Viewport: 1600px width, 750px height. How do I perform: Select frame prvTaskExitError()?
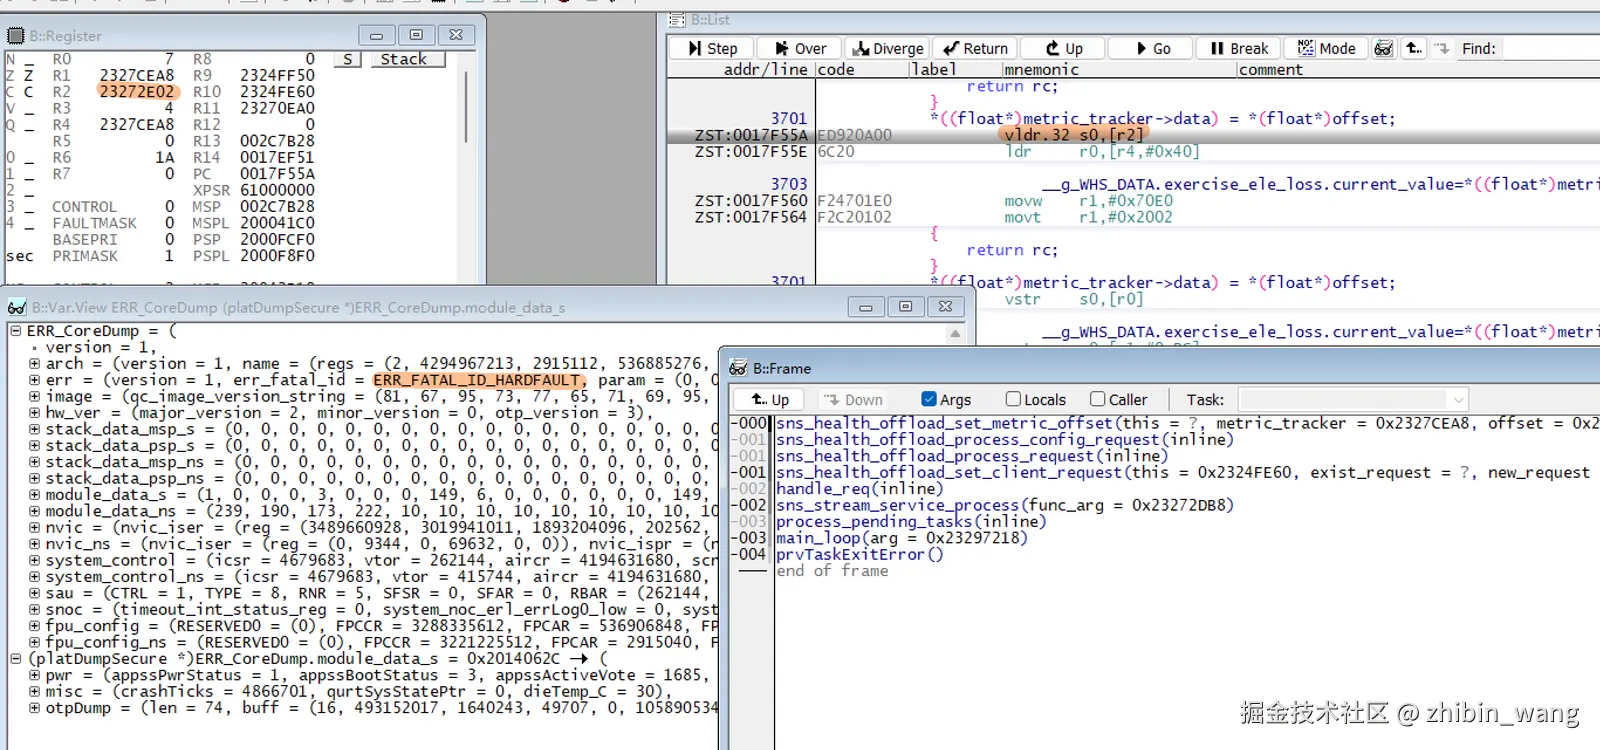860,554
